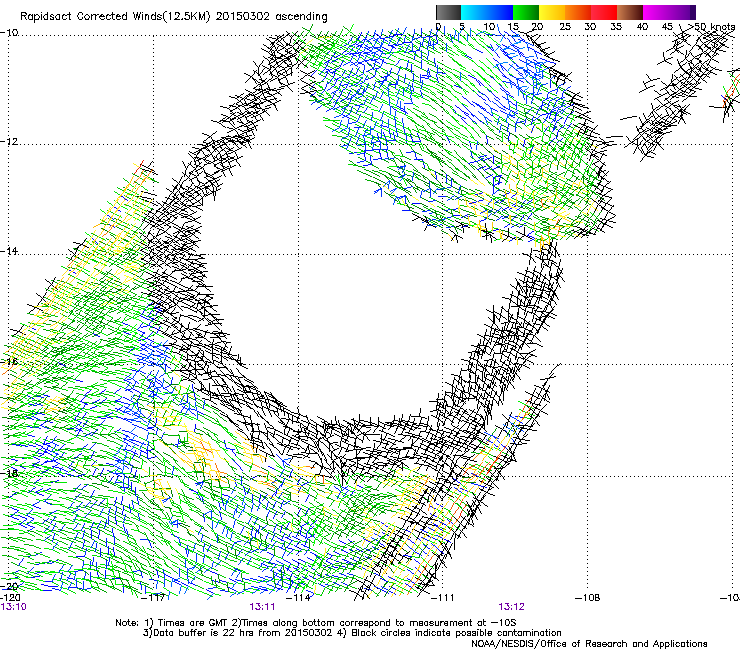Screen dimensions: 740x650
Task: Click the purple '13:12' time label
Action: pos(512,607)
